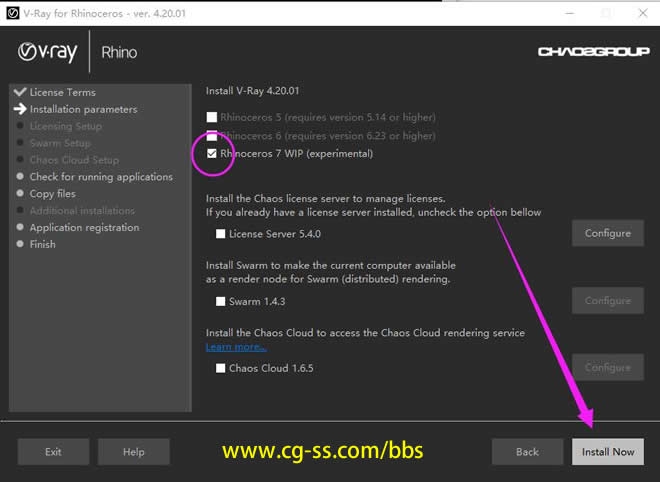Follow the Learn more link
The width and height of the screenshot is (660, 482).
tap(236, 347)
